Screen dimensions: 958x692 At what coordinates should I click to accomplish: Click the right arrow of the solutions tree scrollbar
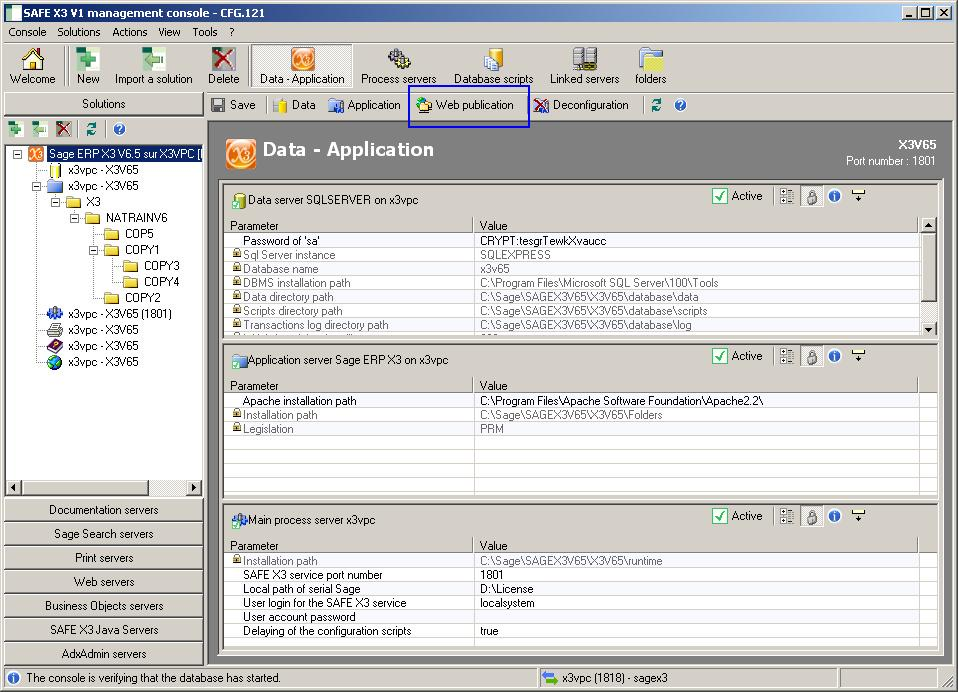click(x=194, y=487)
